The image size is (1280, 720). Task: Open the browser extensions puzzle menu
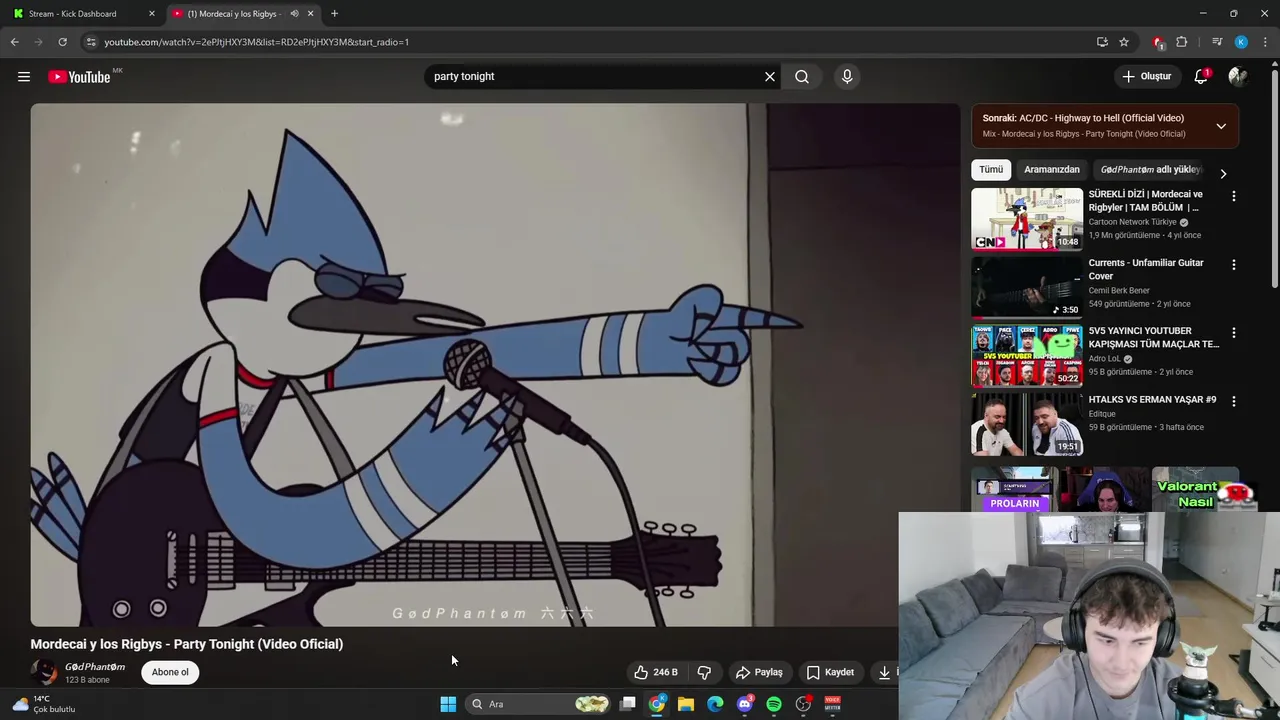click(x=1182, y=42)
